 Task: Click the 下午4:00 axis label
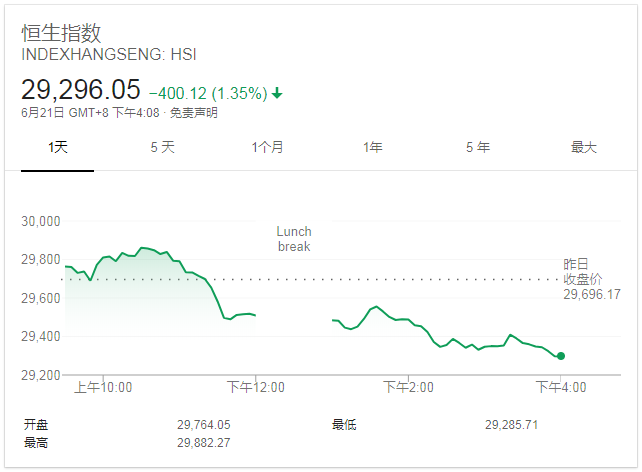click(x=561, y=387)
